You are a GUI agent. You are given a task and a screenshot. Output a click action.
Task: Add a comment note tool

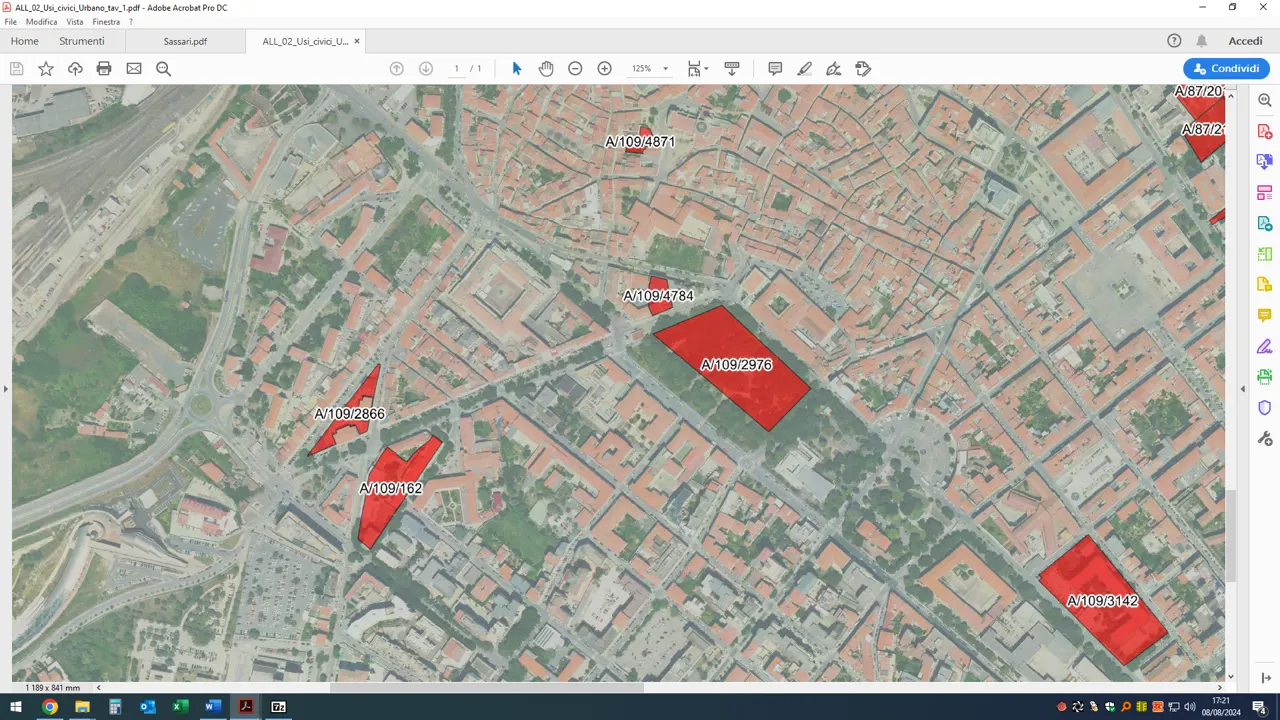coord(775,69)
